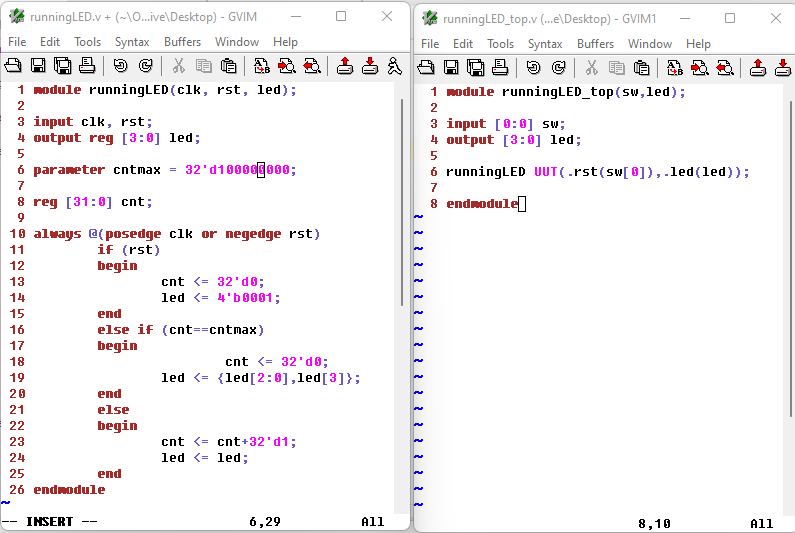
Task: Click Find Next icon in runningLED_top.v toolbar
Action: pyautogui.click(x=699, y=67)
